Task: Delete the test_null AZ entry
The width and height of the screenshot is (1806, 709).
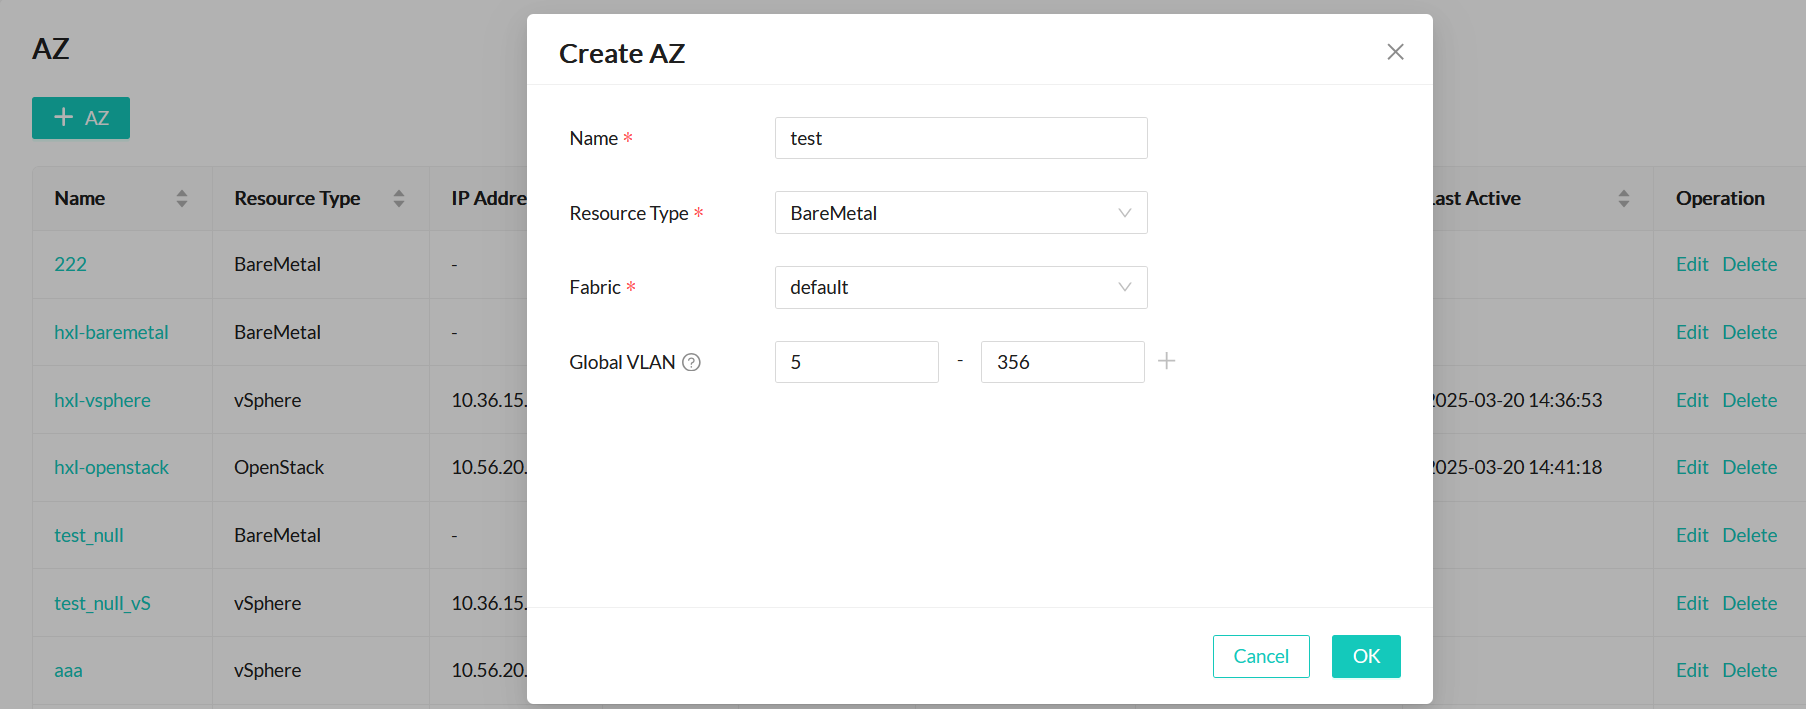Action: pos(1749,535)
